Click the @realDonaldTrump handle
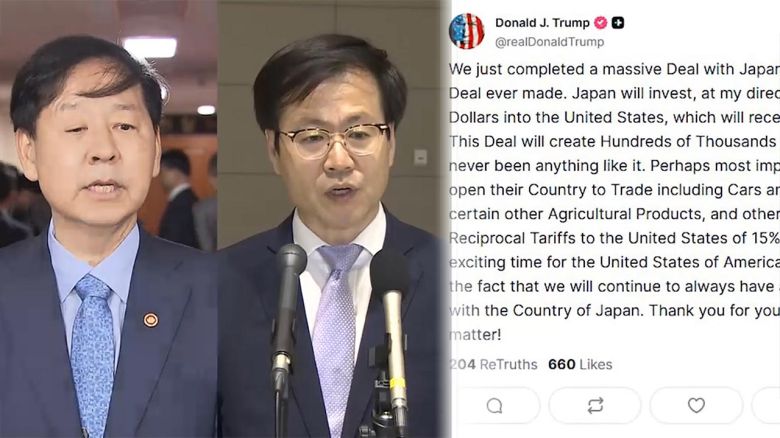The width and height of the screenshot is (780, 438). 549,42
